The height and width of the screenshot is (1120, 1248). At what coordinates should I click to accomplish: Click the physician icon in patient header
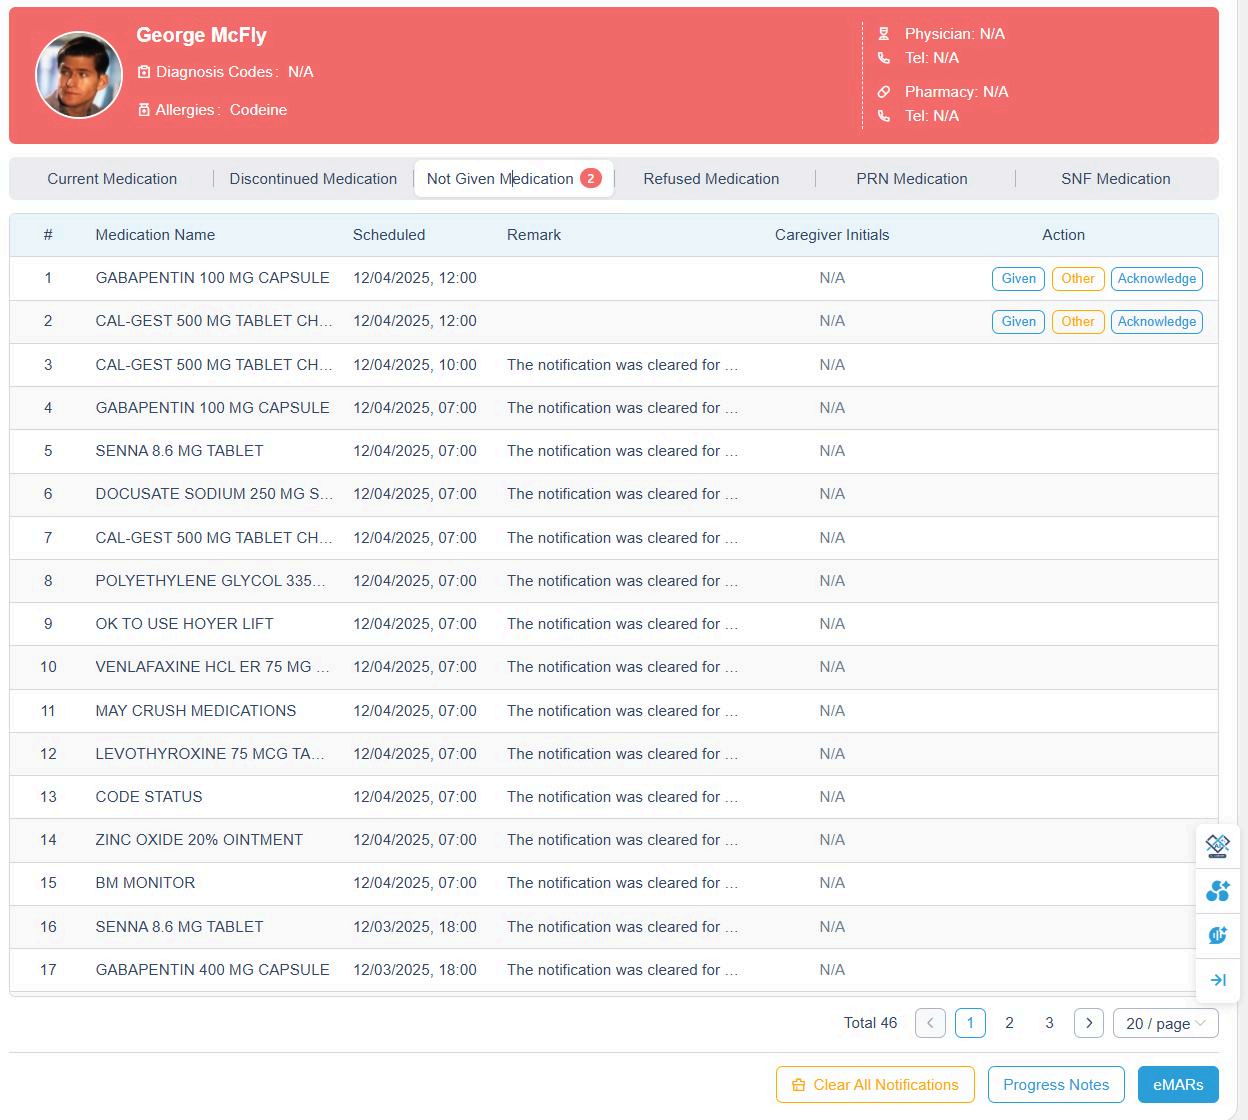click(884, 34)
